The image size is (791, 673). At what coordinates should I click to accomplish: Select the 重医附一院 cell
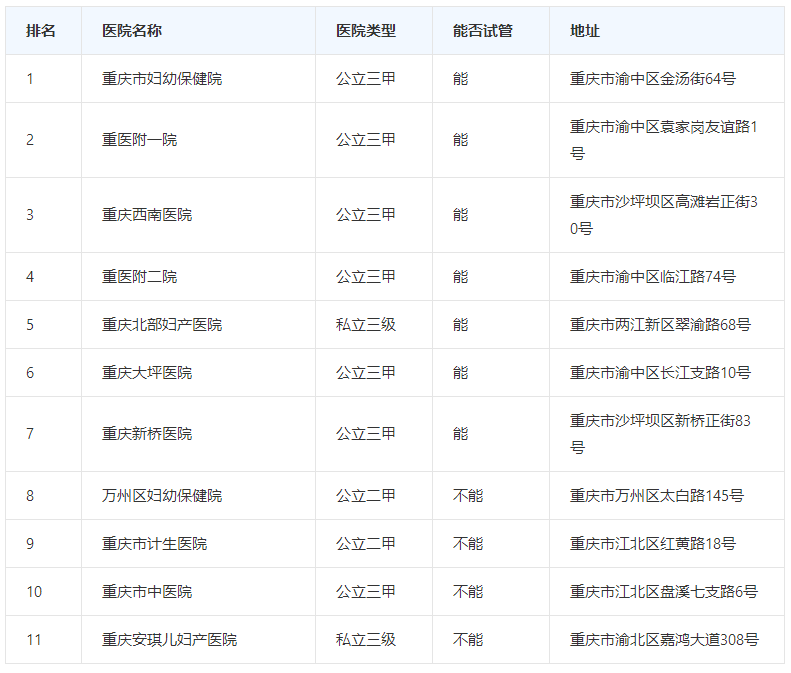click(x=139, y=140)
